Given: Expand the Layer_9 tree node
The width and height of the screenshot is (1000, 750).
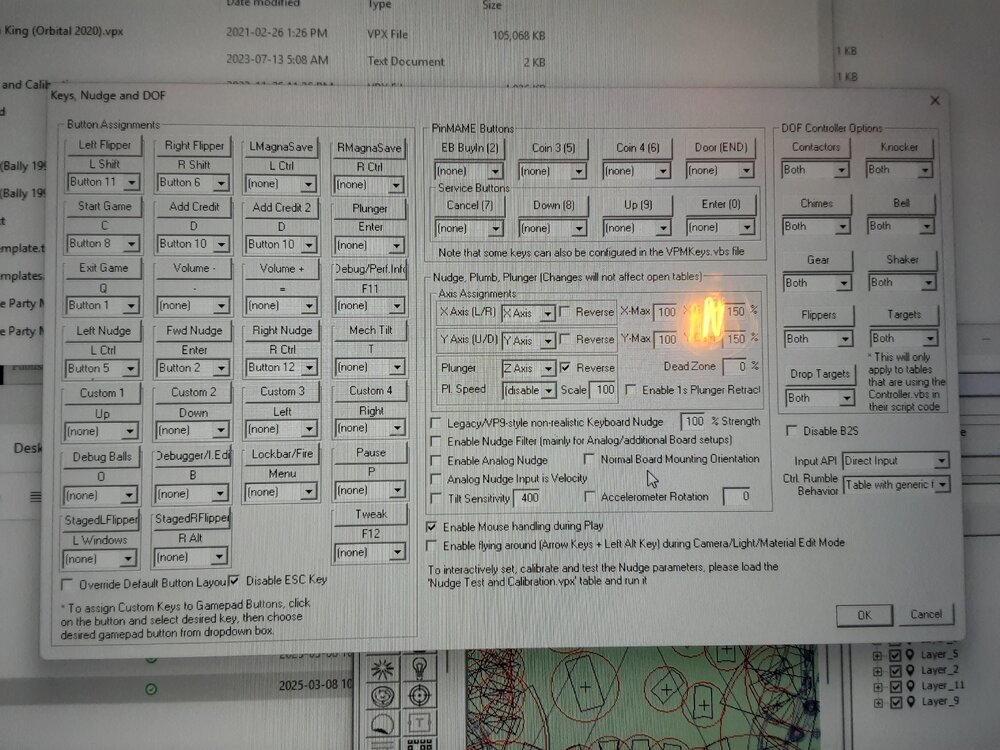Looking at the screenshot, I should [878, 703].
